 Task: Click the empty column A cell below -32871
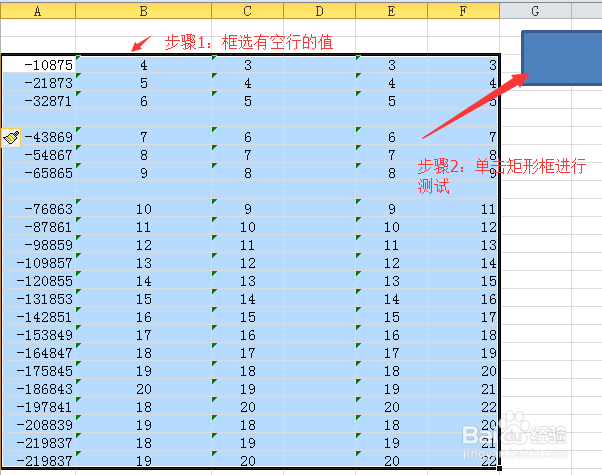click(x=38, y=119)
